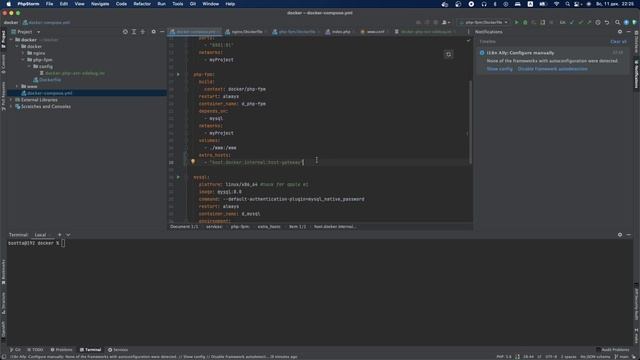
Task: Click Clear all in Notifications
Action: pyautogui.click(x=618, y=42)
